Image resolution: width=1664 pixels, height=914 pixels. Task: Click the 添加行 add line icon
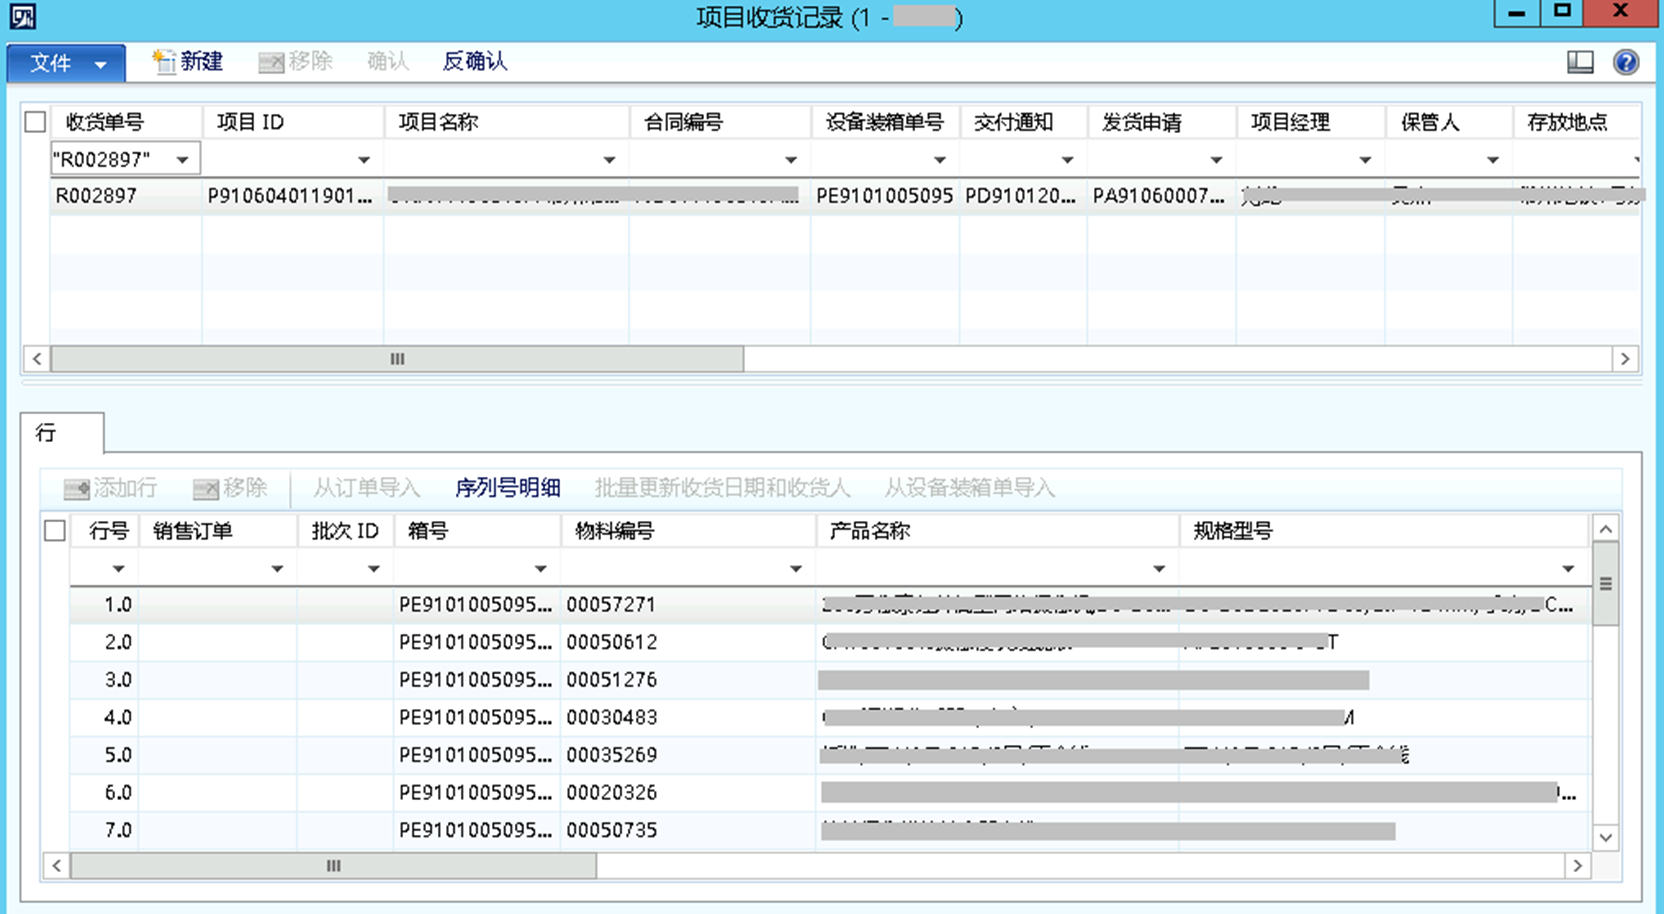(x=77, y=488)
